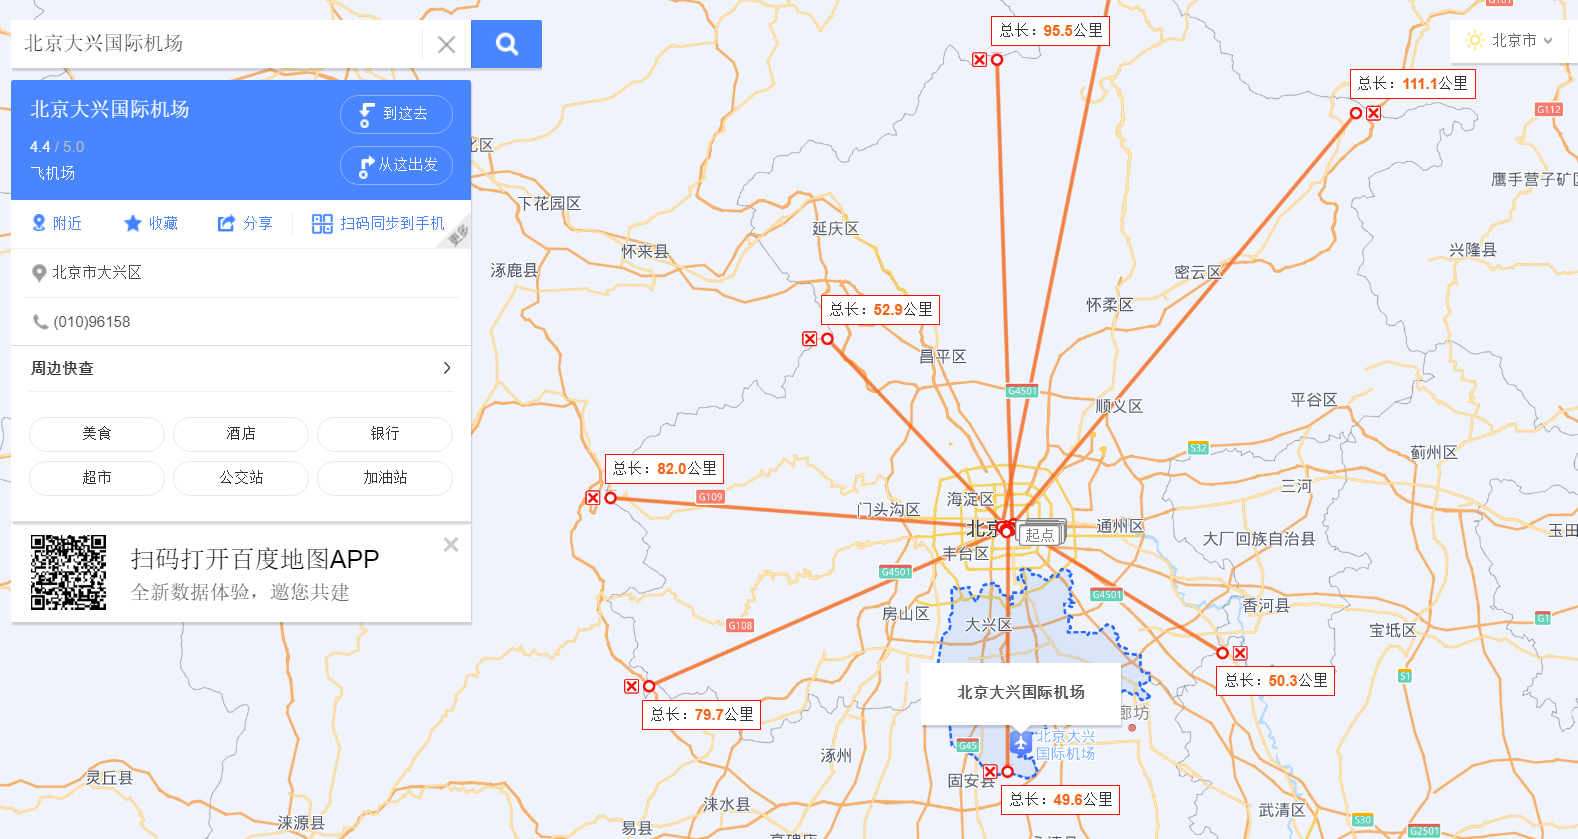Screen dimensions: 1578x839
Task: Remove the 95.5公里 measurement with X
Action: [x=980, y=60]
